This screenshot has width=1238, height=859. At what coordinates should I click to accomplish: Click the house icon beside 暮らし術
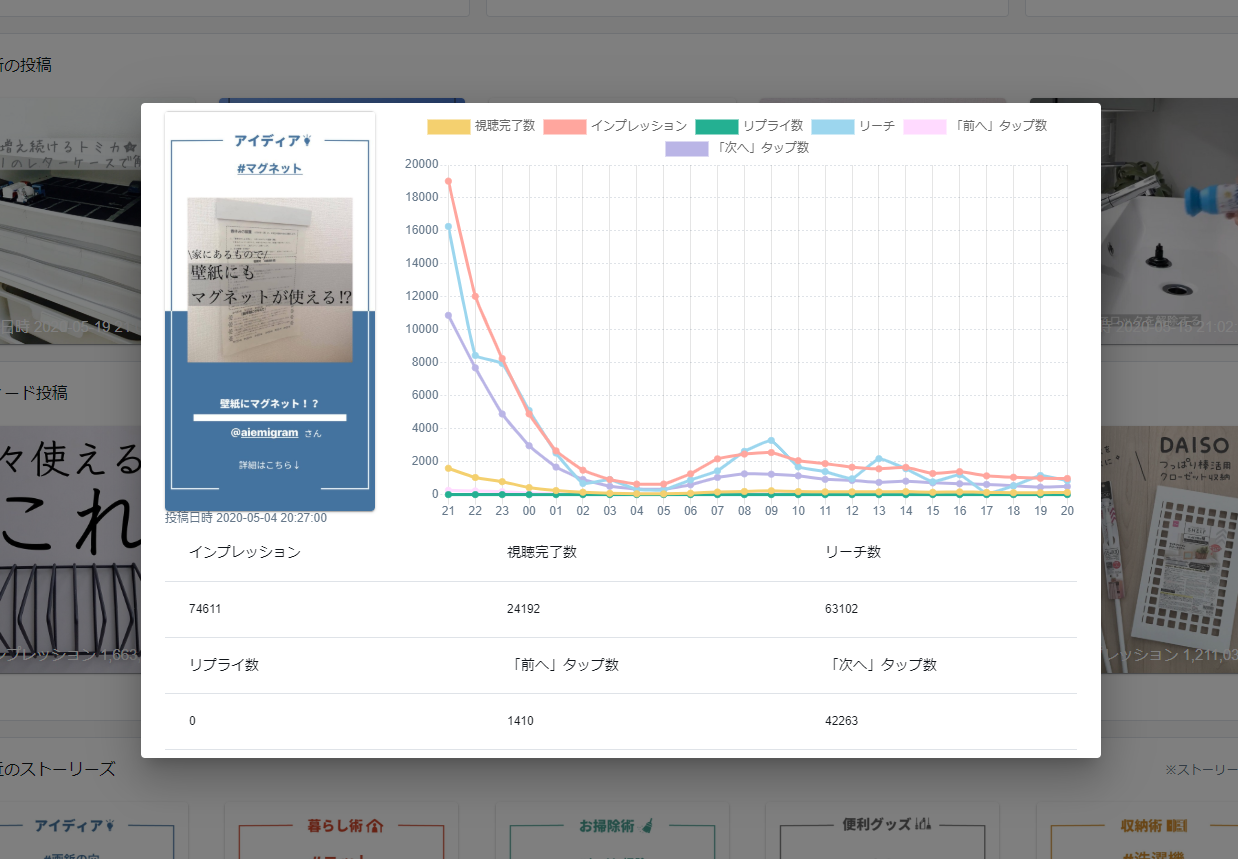(x=375, y=827)
